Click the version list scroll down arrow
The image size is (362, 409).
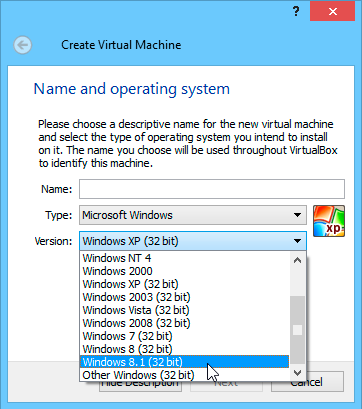point(297,372)
